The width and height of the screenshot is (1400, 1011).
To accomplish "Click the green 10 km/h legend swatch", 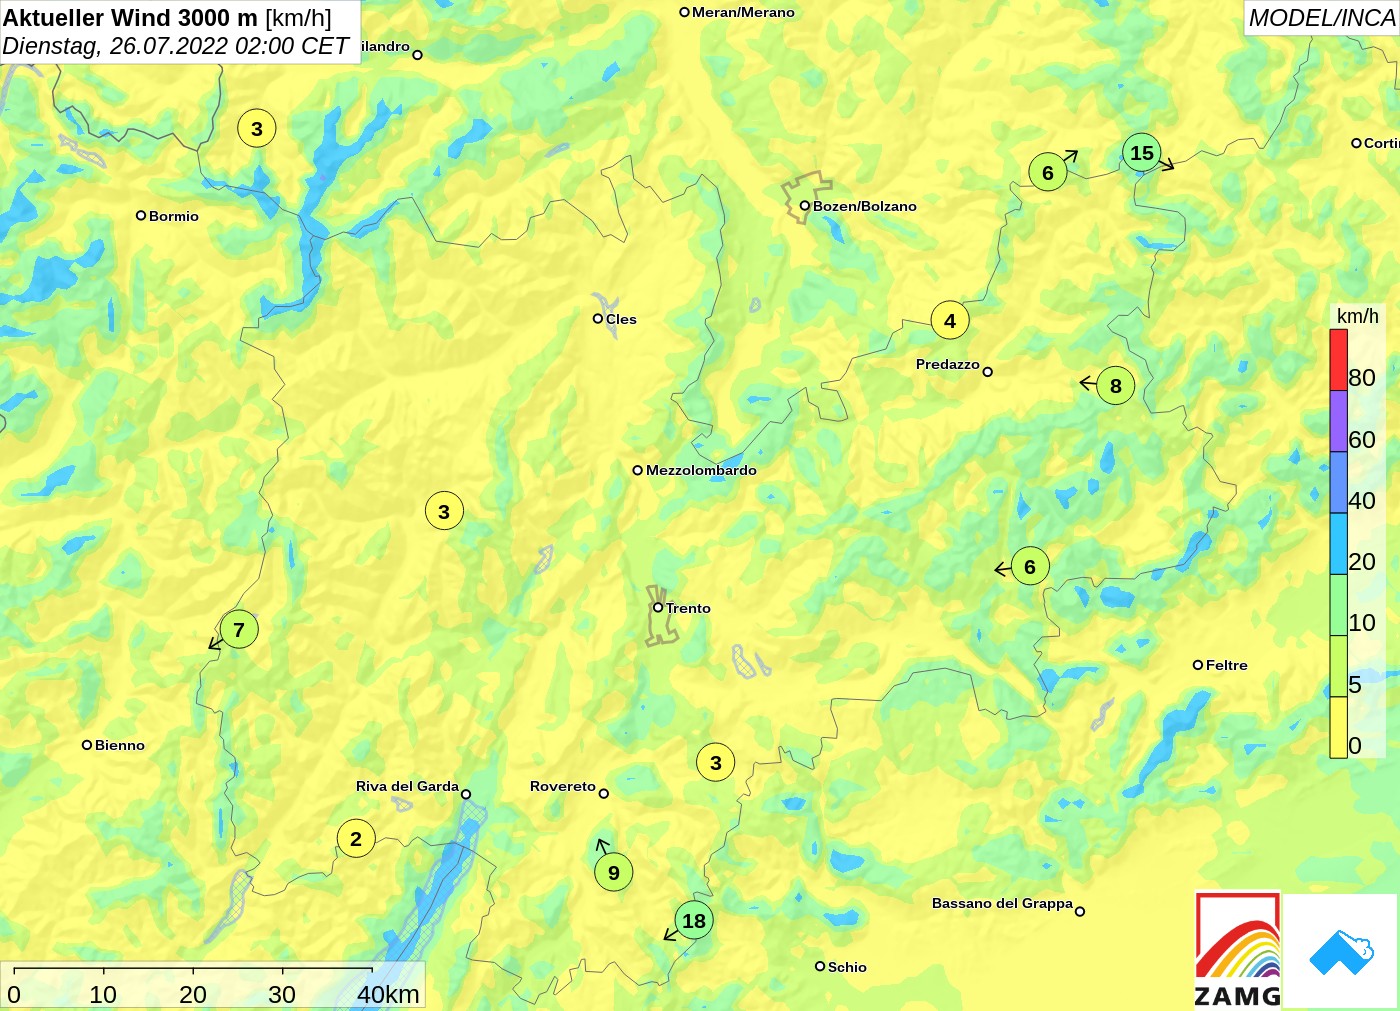I will click(x=1338, y=605).
